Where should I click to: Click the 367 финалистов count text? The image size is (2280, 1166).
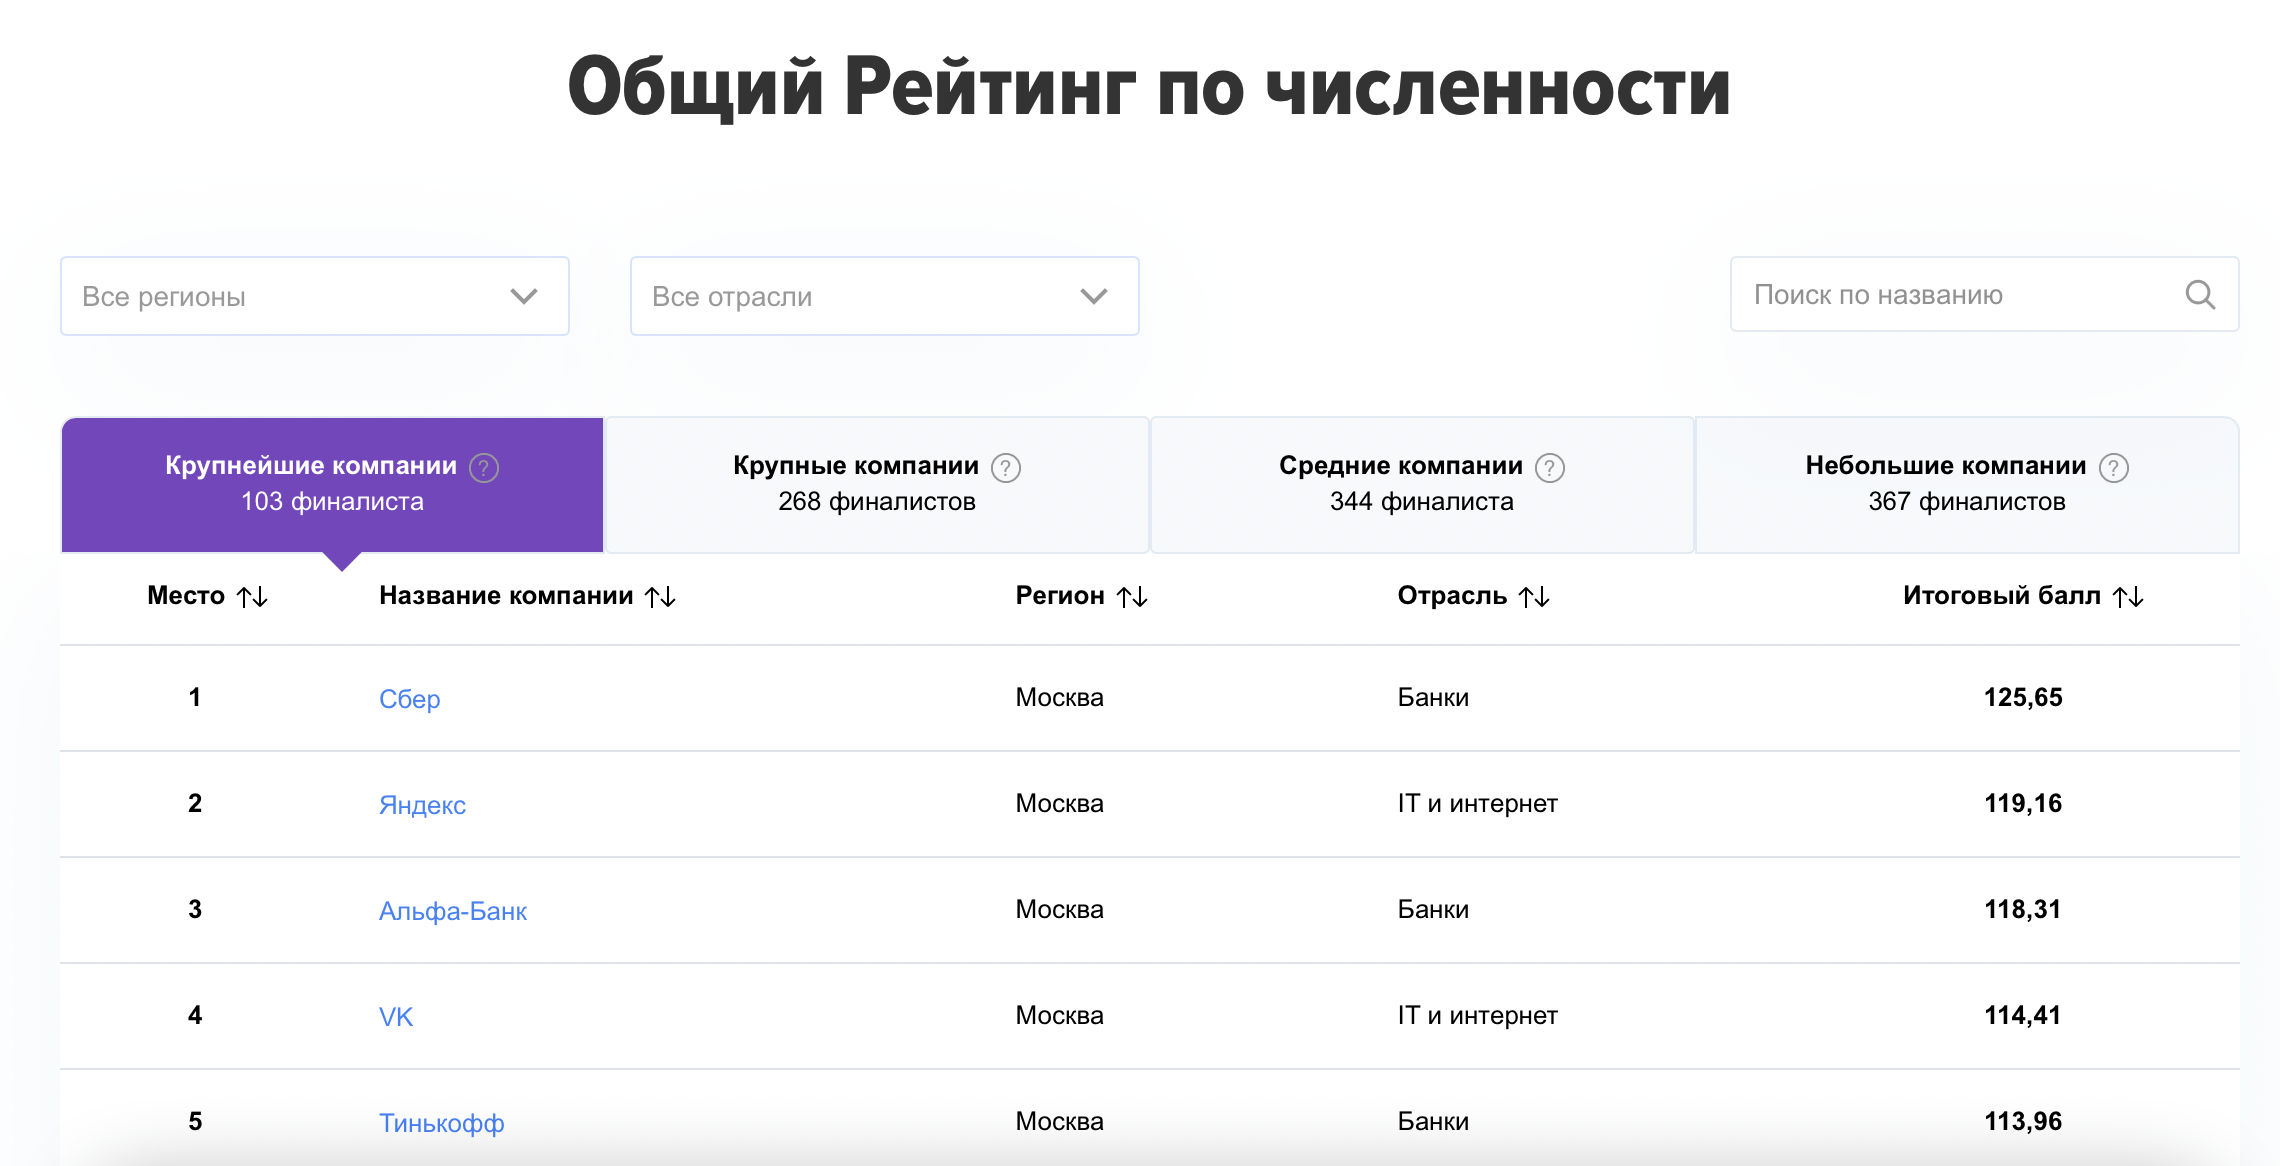coord(1967,501)
